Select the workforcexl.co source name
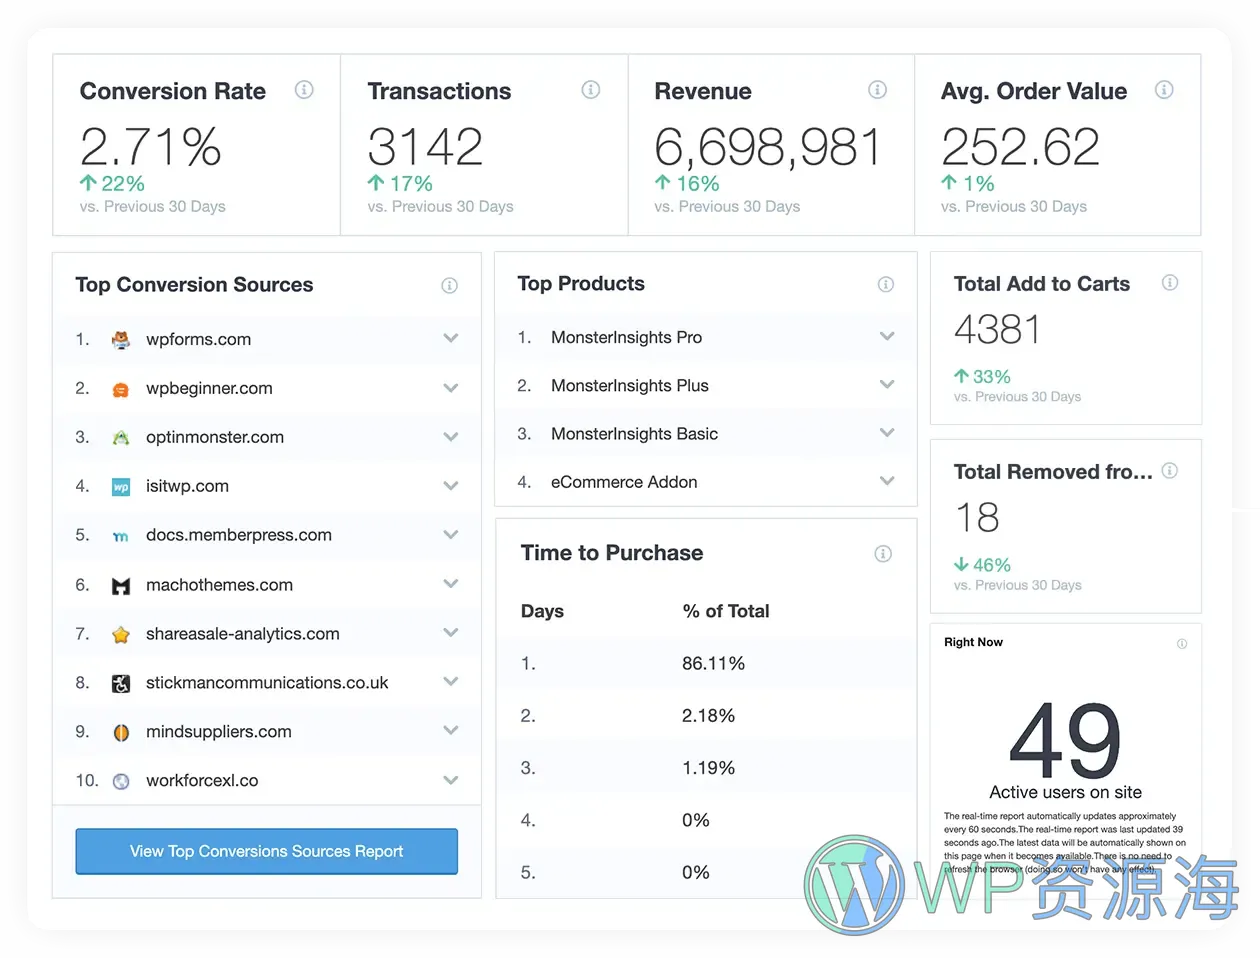 coord(202,781)
